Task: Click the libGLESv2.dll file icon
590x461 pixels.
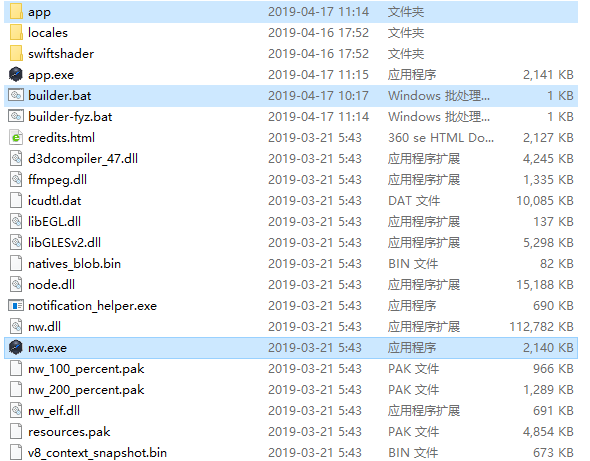Action: point(16,242)
